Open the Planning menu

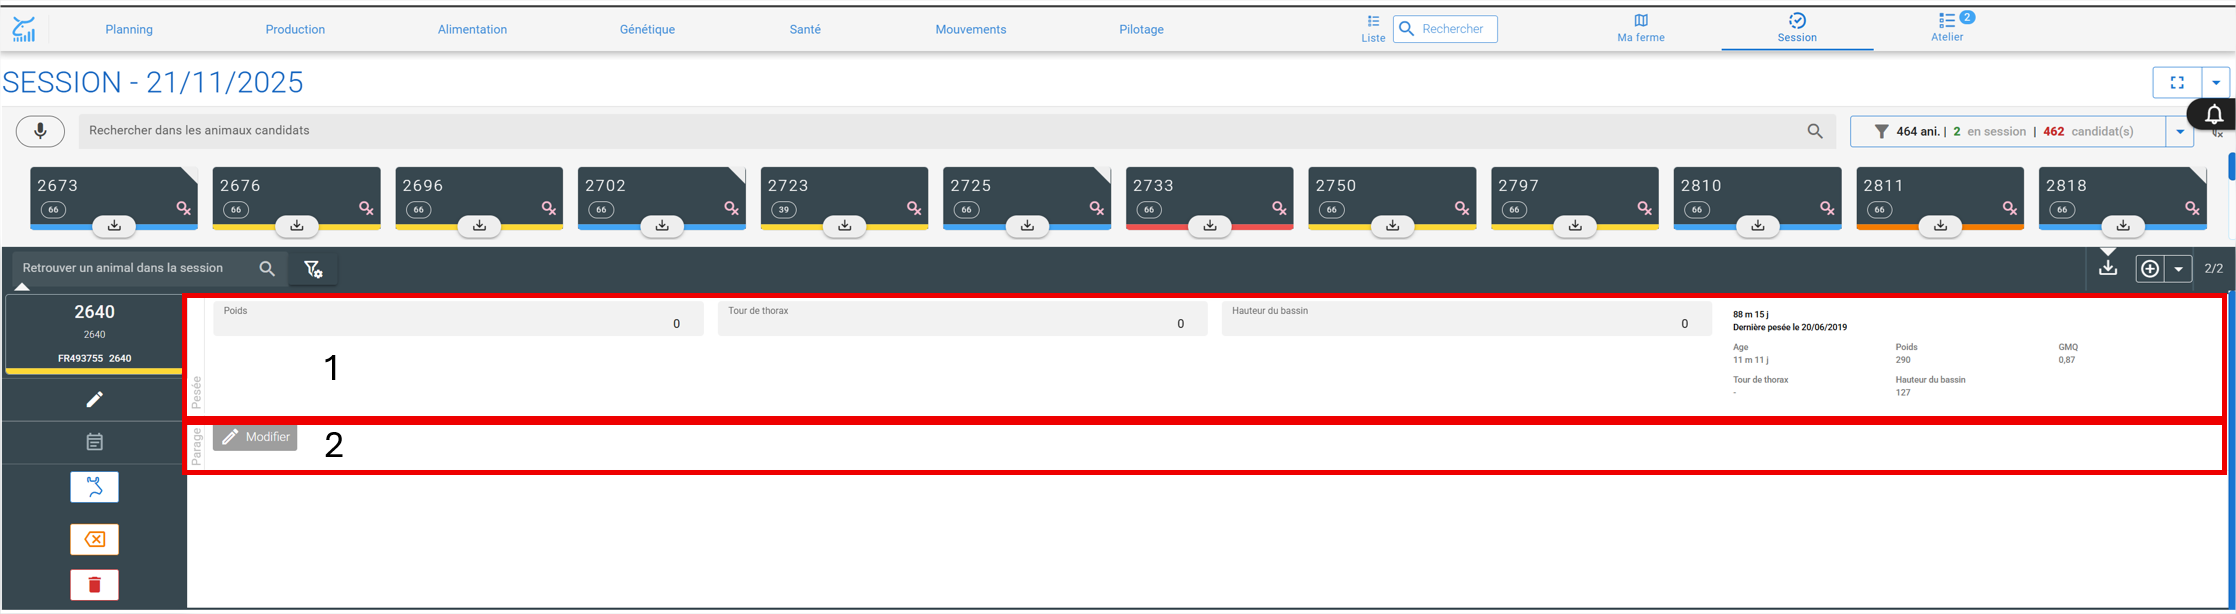point(129,29)
